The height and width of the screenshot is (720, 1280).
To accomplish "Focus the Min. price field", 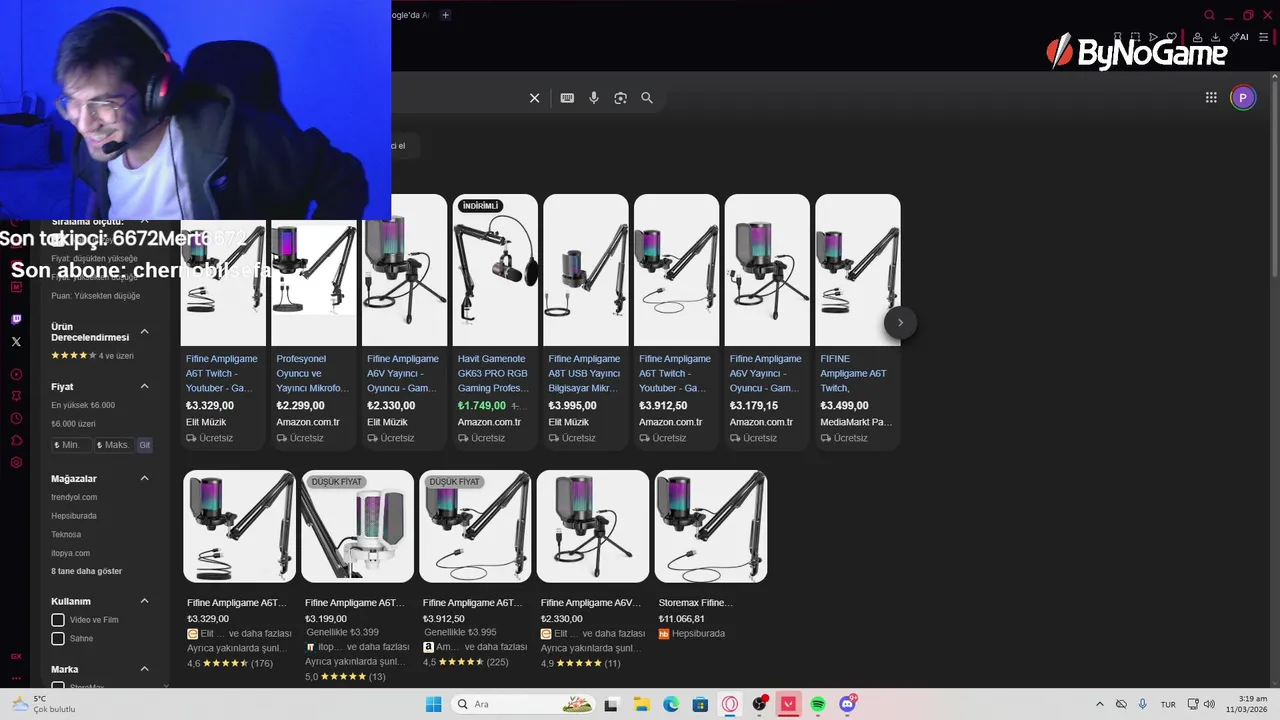I will pos(72,445).
